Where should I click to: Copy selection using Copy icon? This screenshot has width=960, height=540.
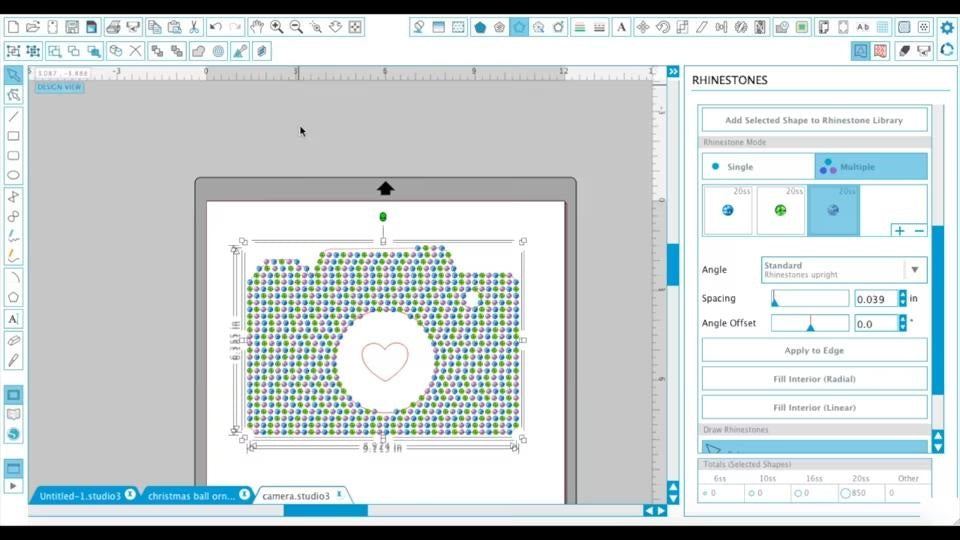(x=154, y=27)
